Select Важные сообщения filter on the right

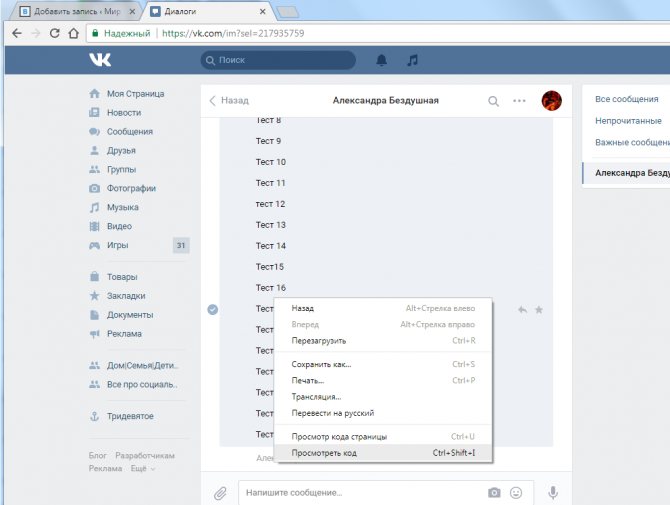(632, 142)
